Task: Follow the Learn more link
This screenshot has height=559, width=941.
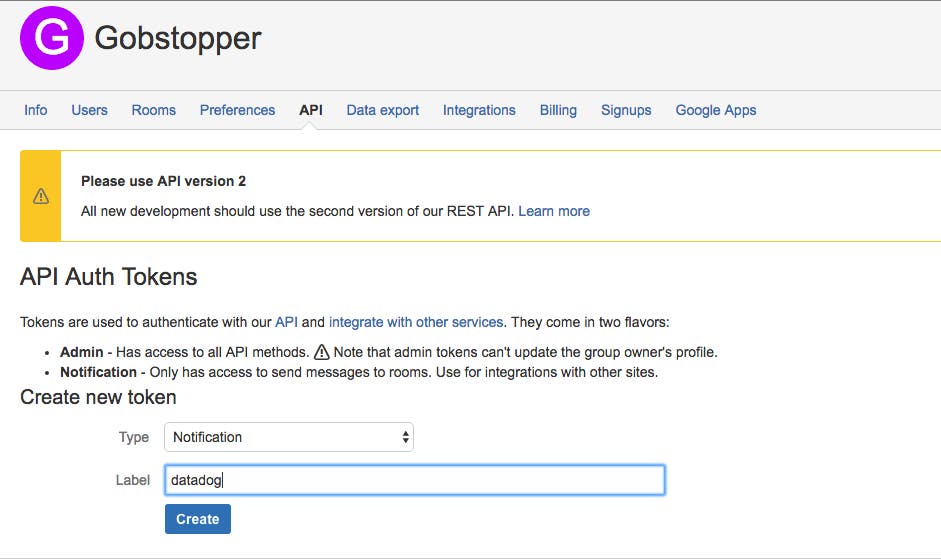Action: [x=554, y=211]
